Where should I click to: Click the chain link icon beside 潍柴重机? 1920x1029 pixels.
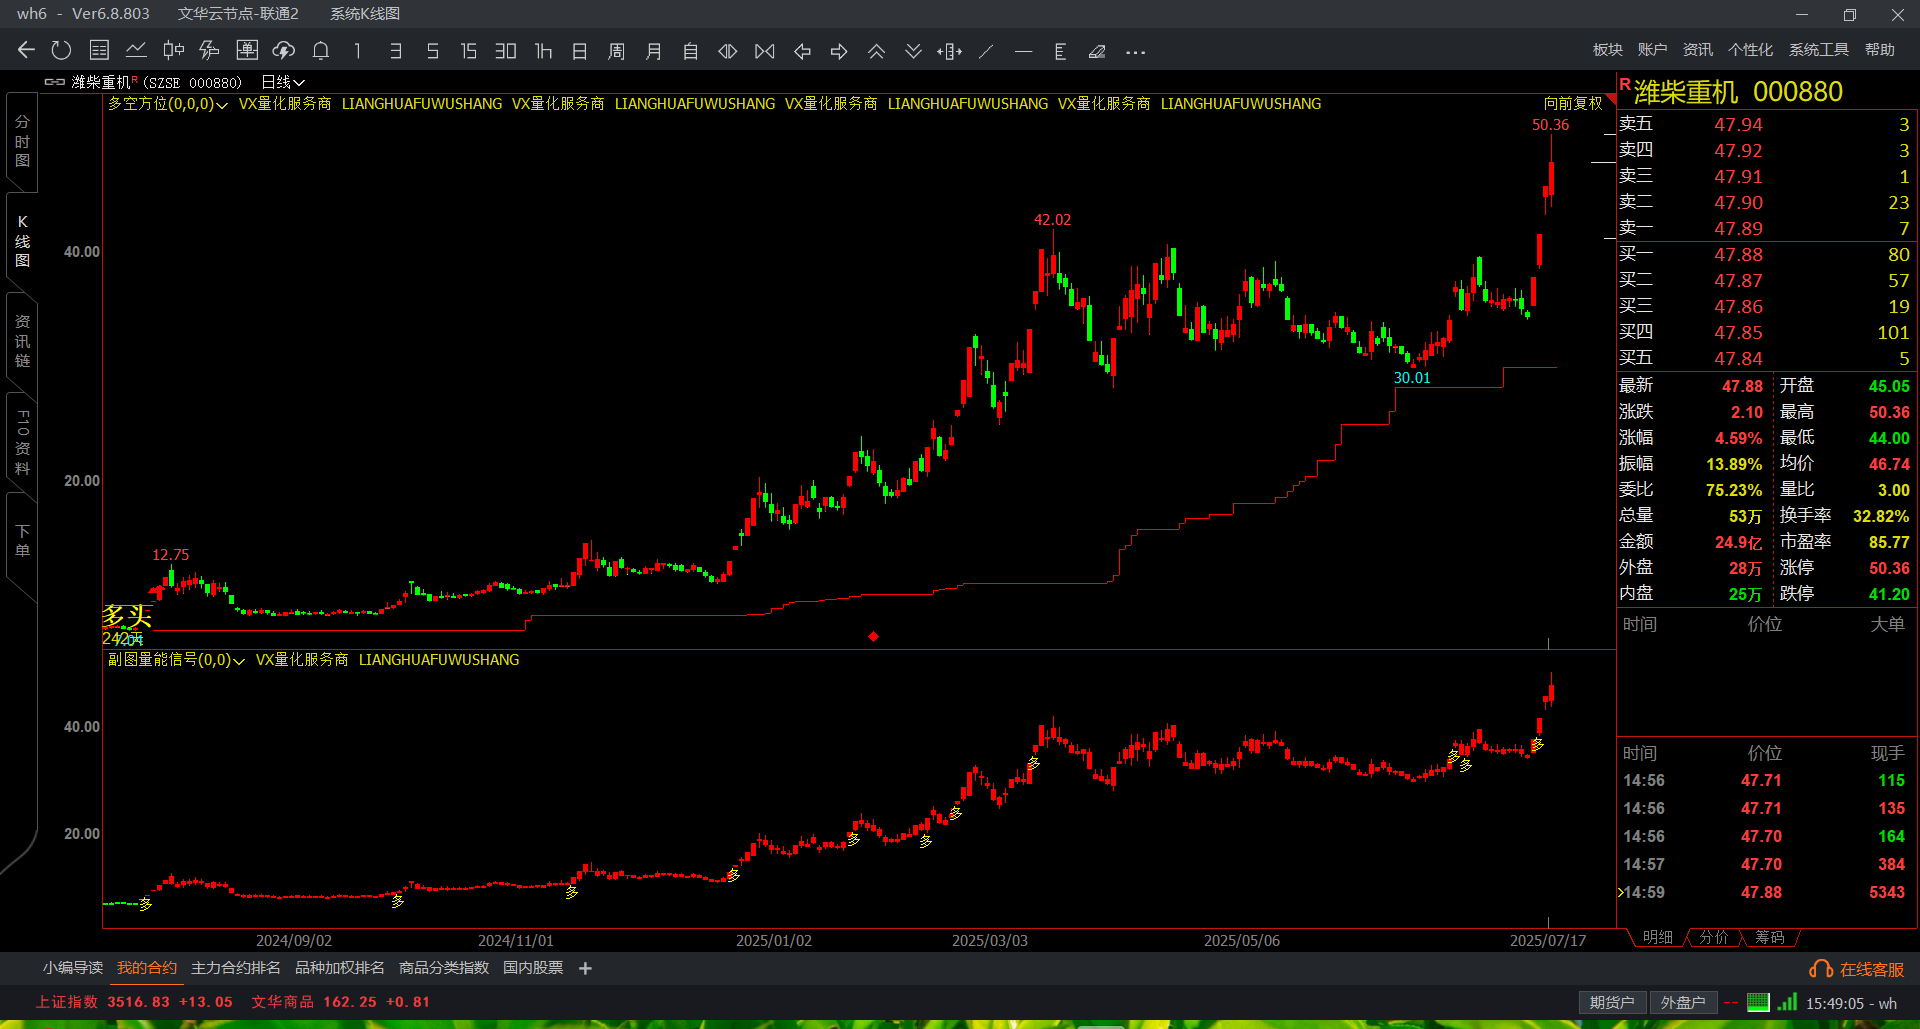[55, 82]
